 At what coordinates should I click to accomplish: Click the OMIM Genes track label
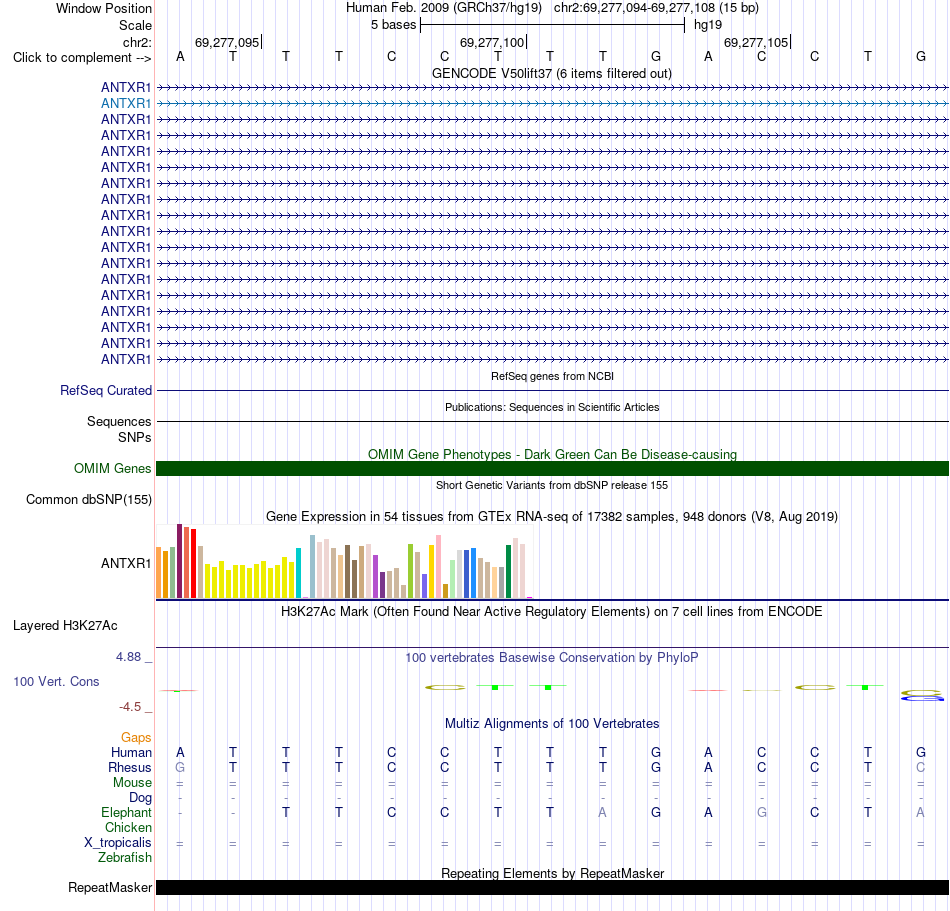click(x=112, y=468)
